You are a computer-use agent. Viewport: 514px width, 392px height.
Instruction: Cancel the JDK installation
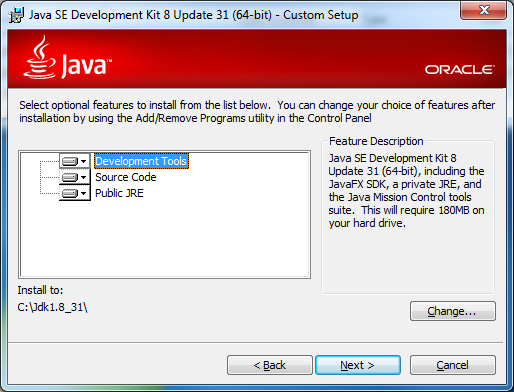[x=453, y=365]
